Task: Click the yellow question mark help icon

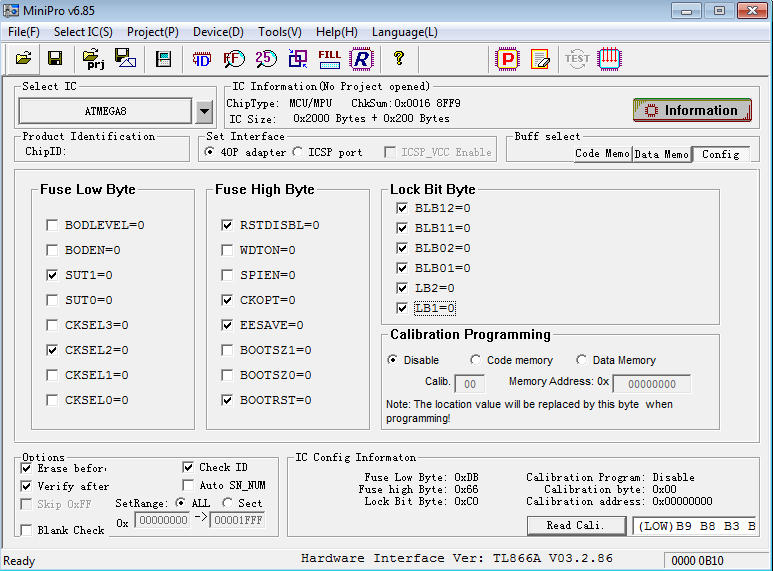Action: pos(398,59)
